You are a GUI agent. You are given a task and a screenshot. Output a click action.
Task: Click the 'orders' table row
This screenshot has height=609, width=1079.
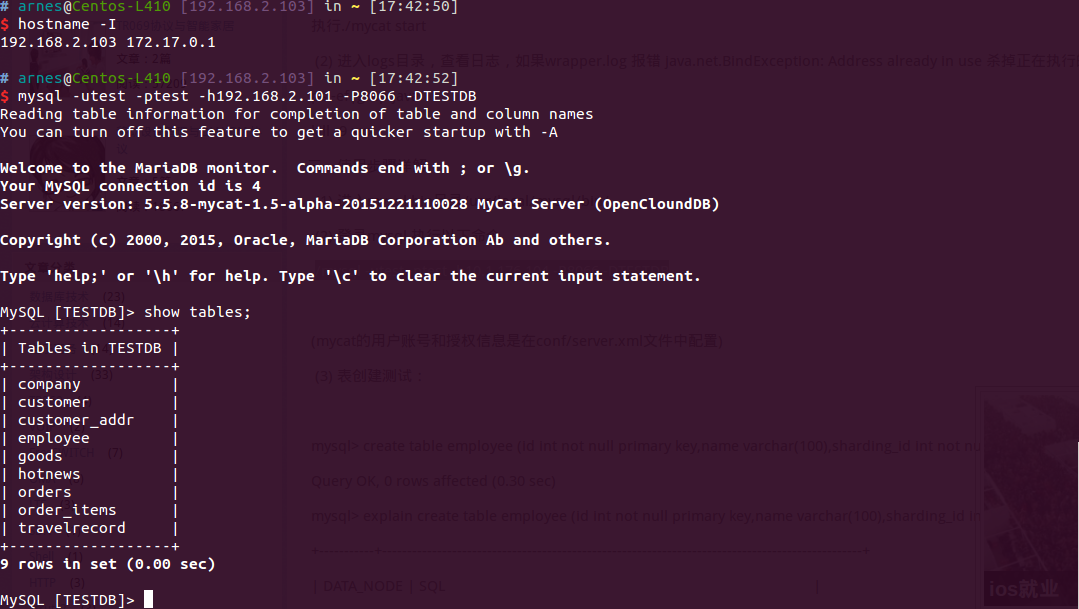click(89, 492)
